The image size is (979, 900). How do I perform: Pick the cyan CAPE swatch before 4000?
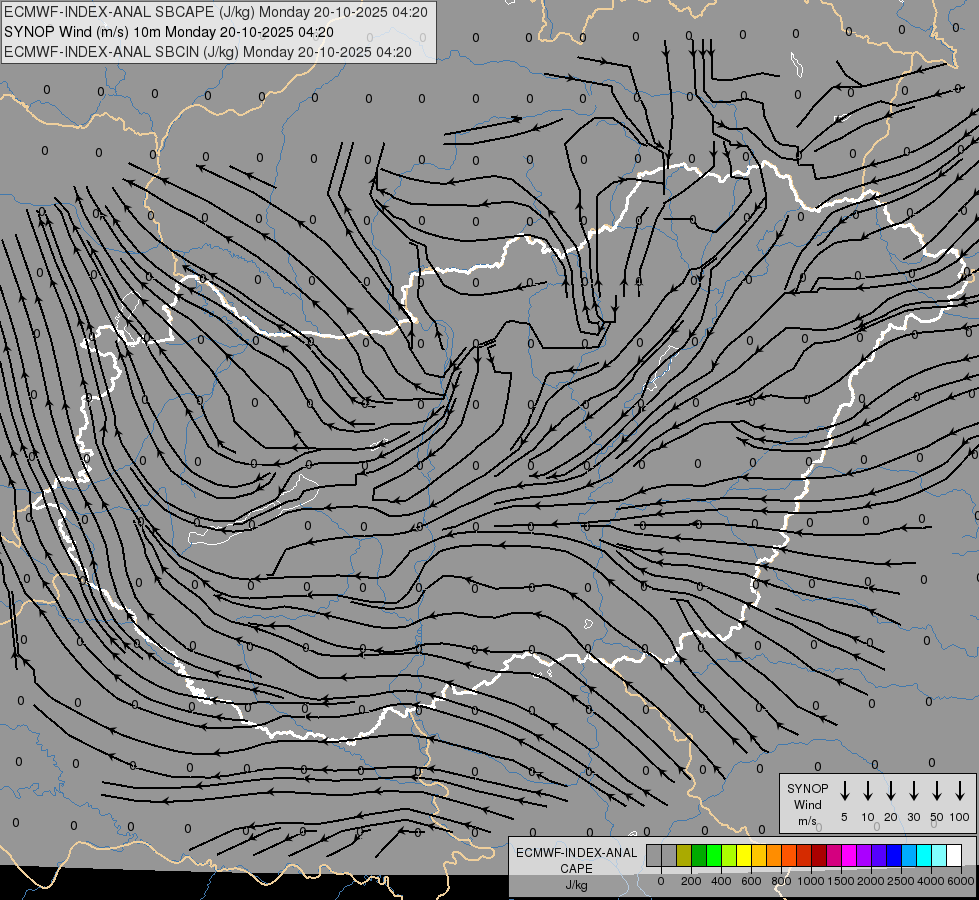[x=923, y=855]
